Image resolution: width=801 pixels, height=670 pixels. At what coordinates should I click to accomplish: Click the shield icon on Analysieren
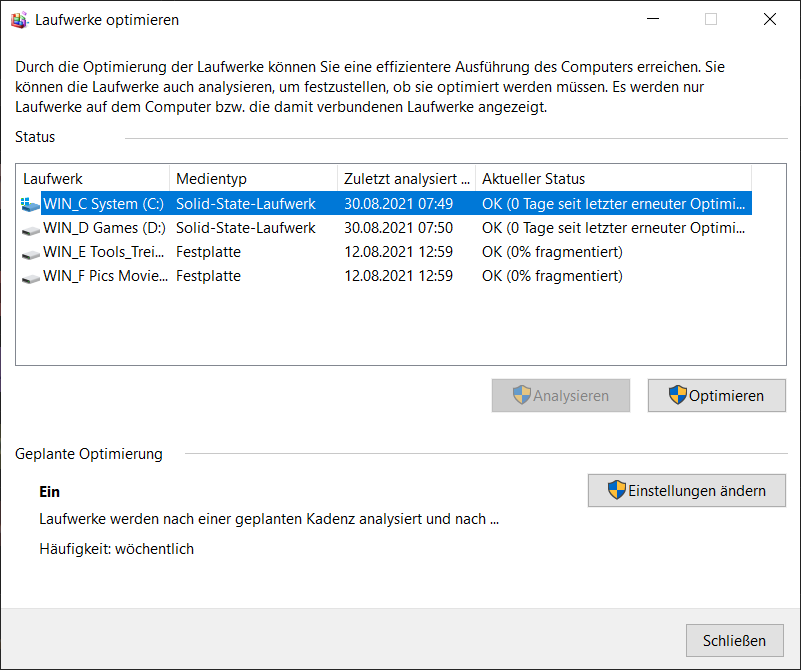(x=522, y=395)
